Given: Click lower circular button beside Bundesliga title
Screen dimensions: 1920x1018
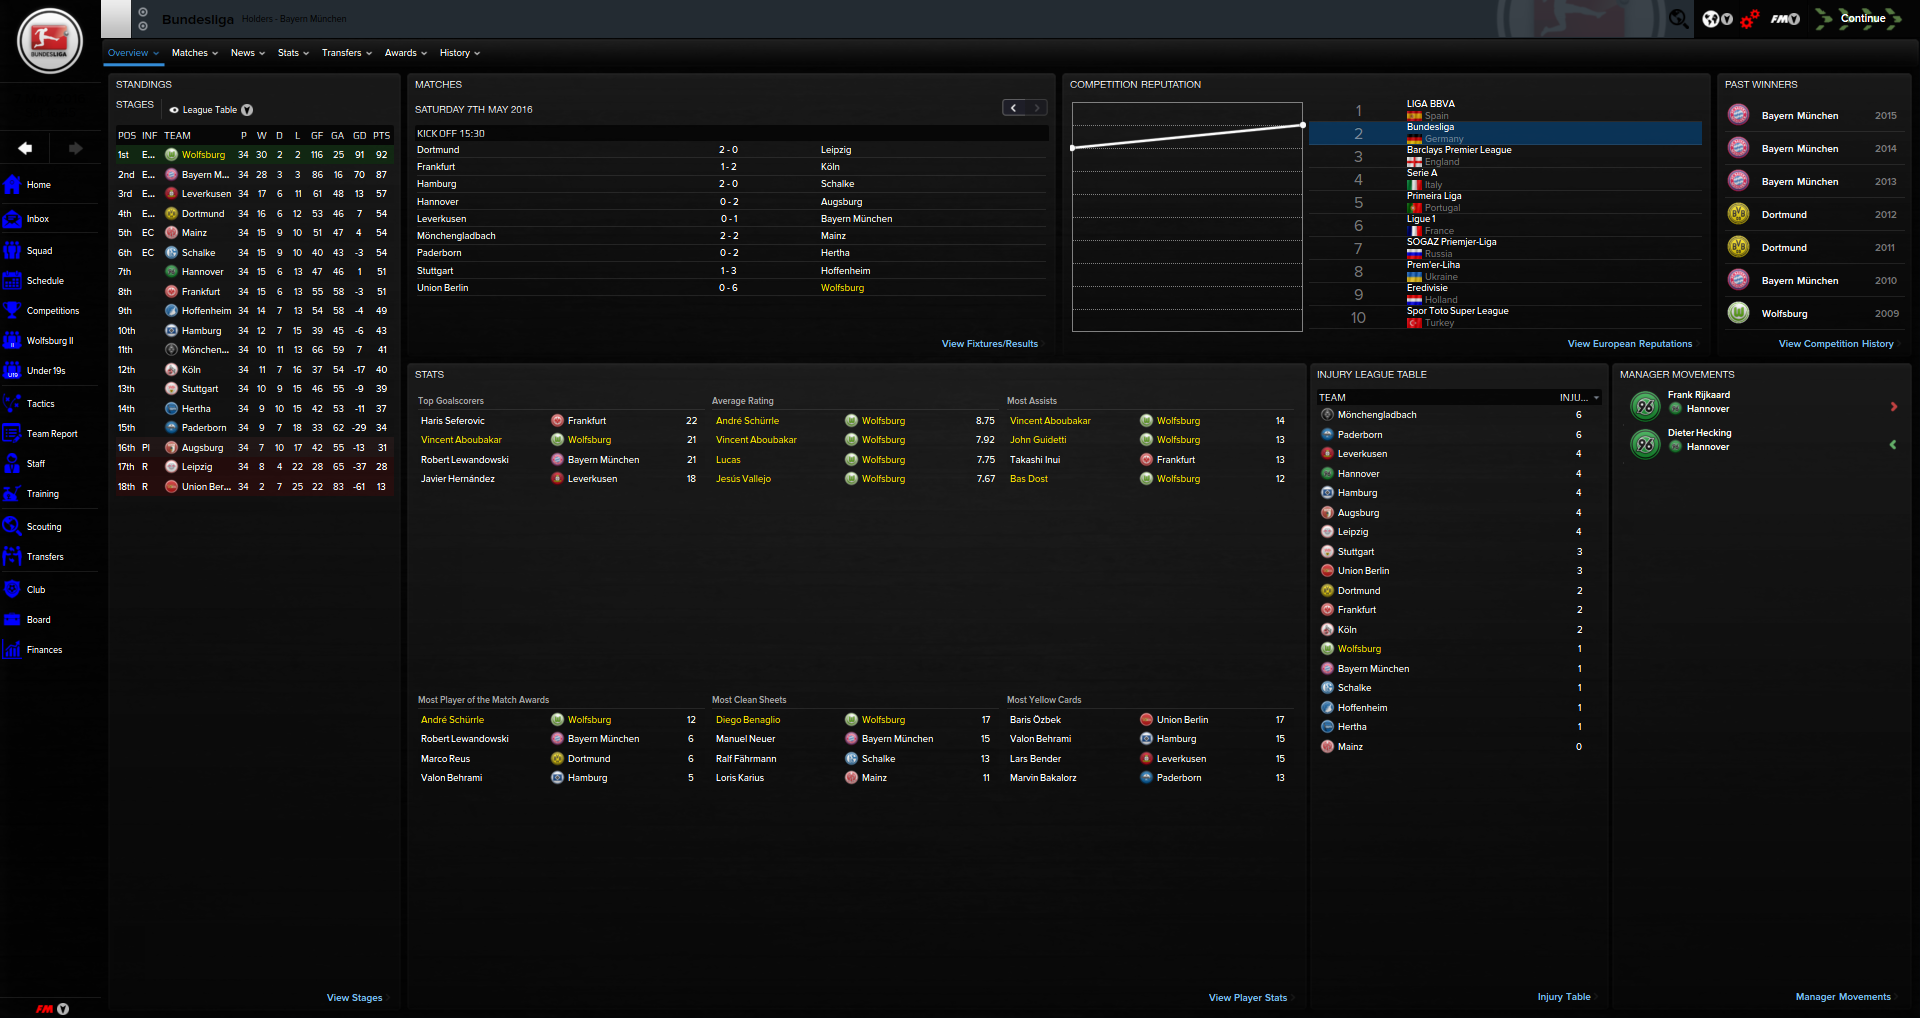Looking at the screenshot, I should 143,26.
